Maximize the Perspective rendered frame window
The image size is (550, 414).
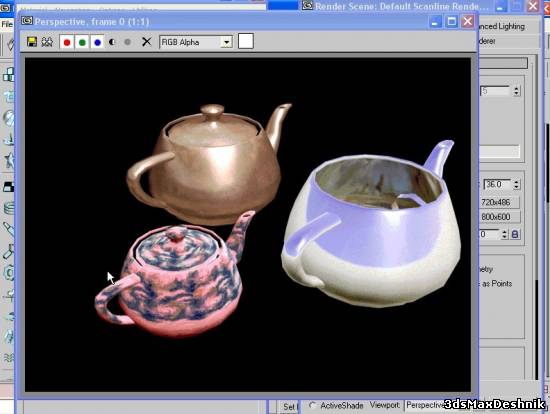(451, 22)
